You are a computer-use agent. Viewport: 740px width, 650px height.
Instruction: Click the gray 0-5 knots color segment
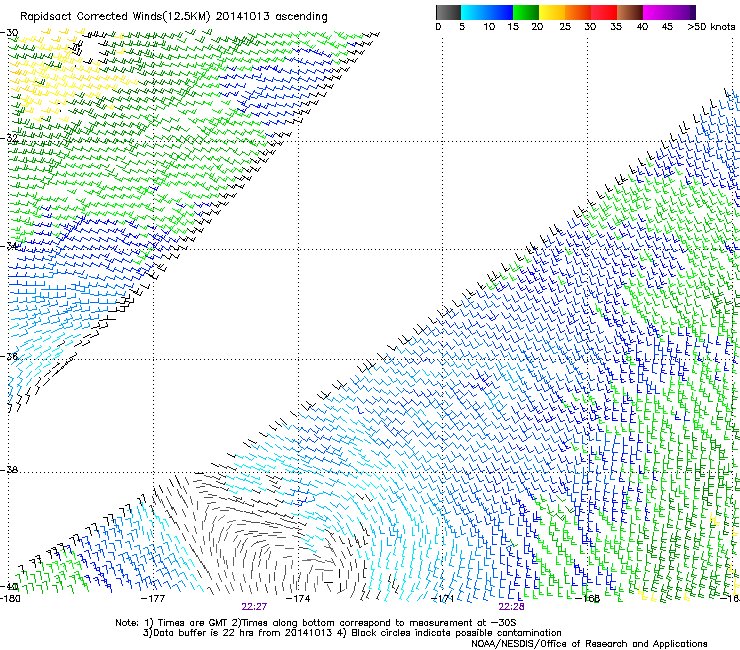pos(448,12)
